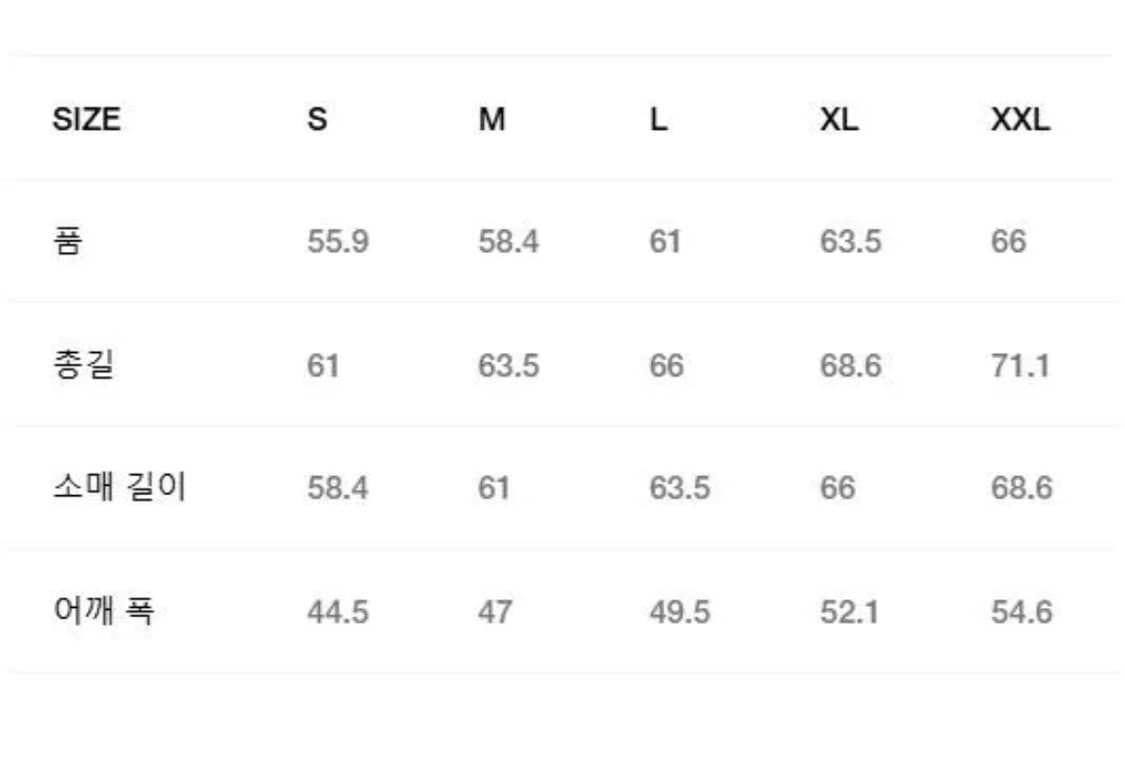Image resolution: width=1125 pixels, height=771 pixels.
Task: Click the 55.9 value in 품 row
Action: pos(338,242)
